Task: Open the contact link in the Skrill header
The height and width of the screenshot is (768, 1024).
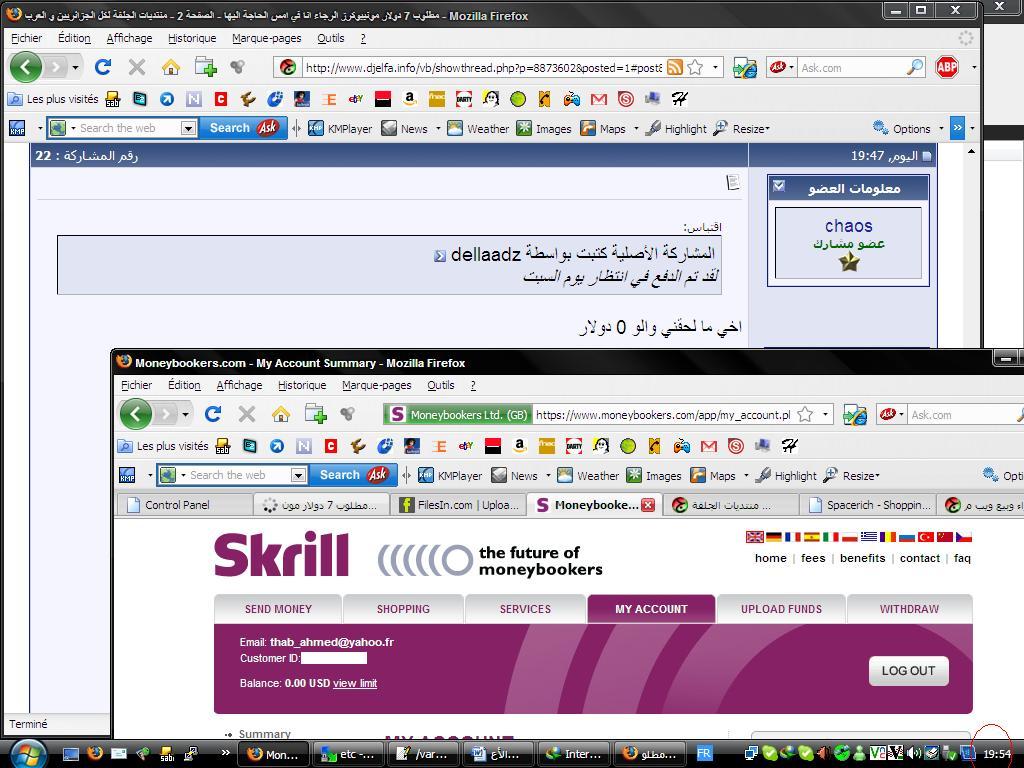Action: (x=920, y=558)
